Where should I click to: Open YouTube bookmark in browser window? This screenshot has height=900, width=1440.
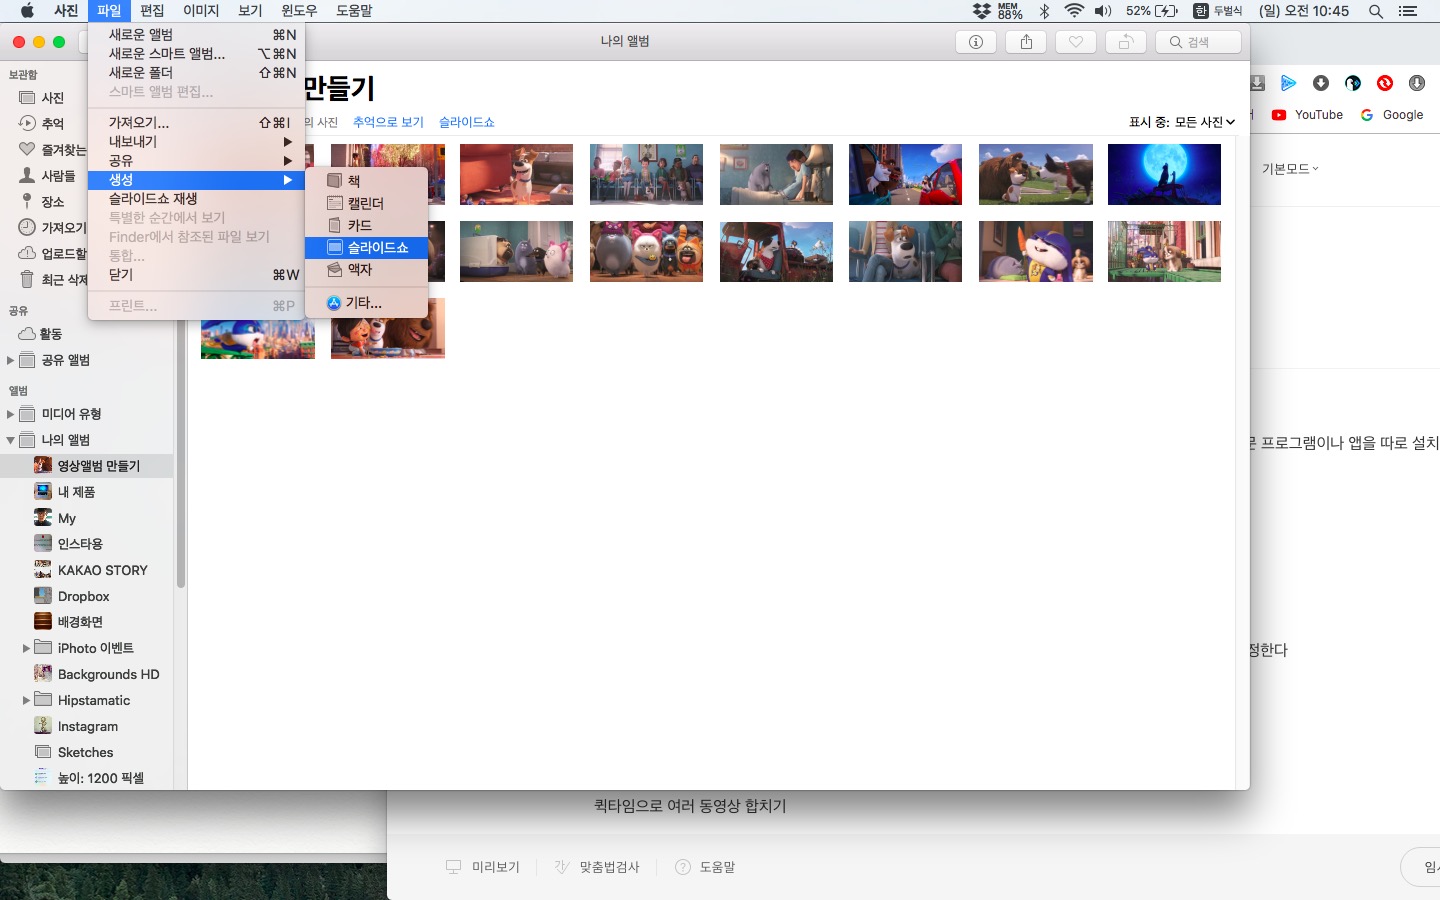click(1308, 115)
